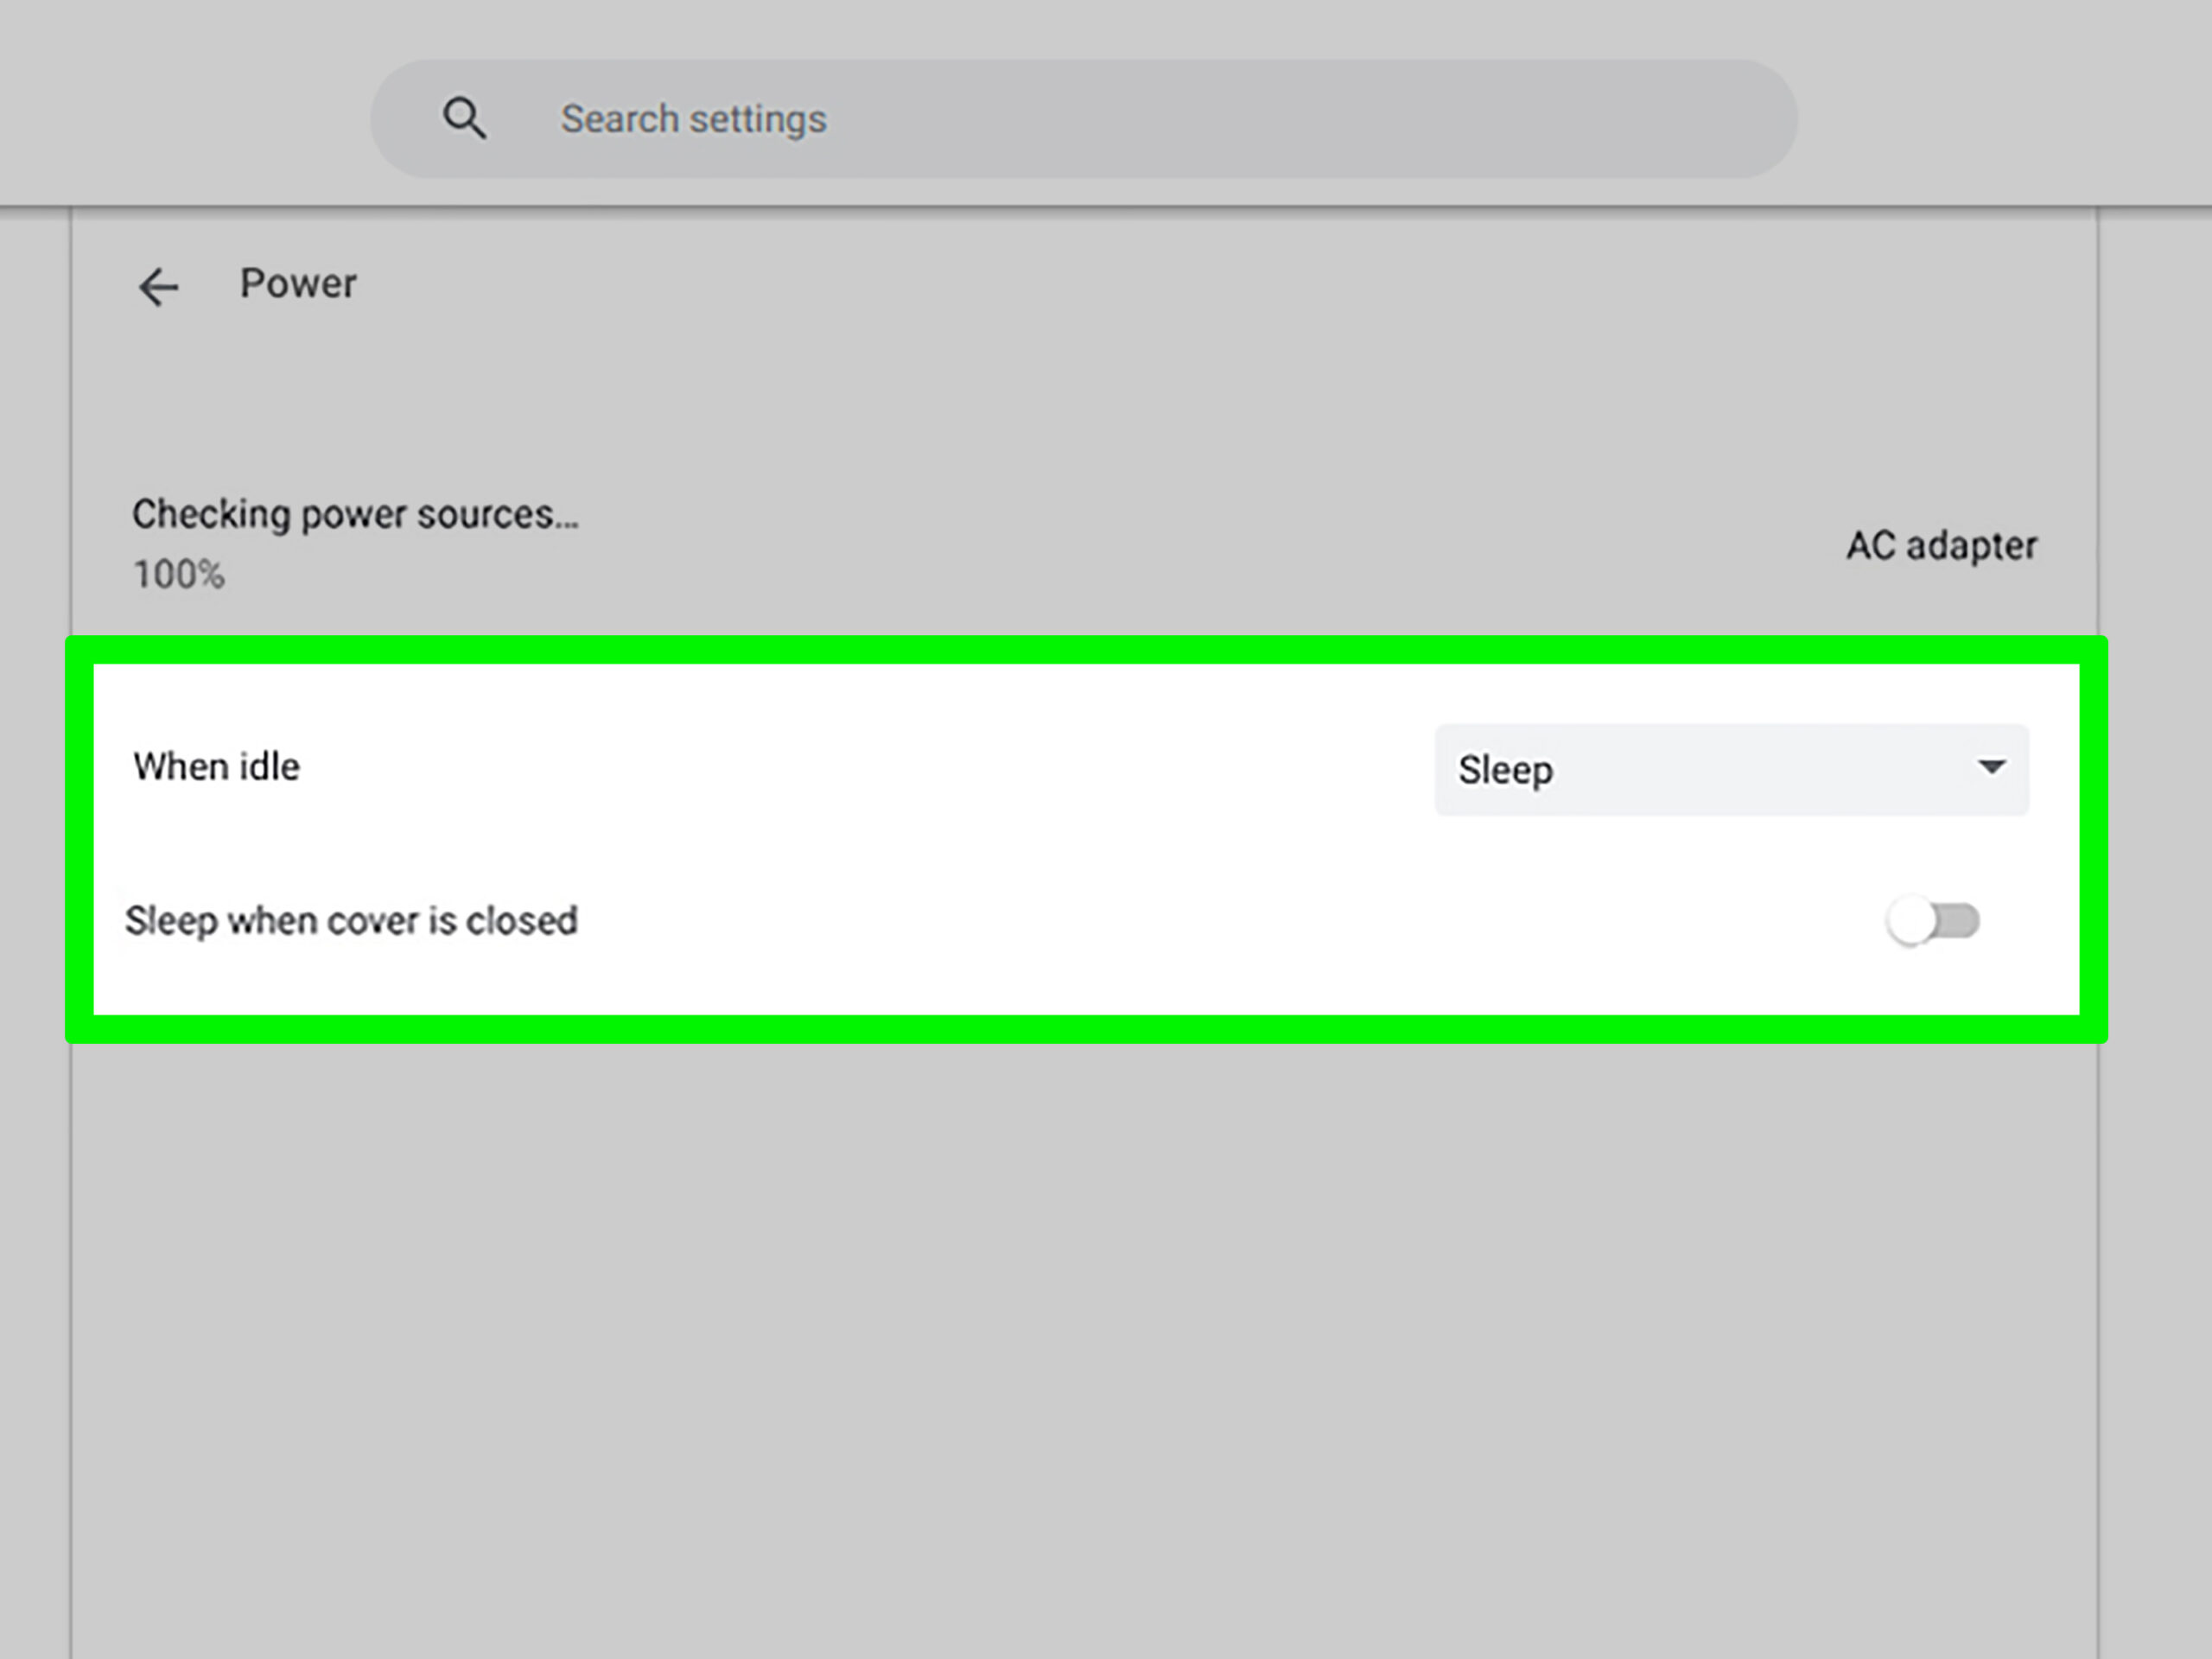2212x1659 pixels.
Task: Click the Search settings placeholder text
Action: [x=693, y=119]
